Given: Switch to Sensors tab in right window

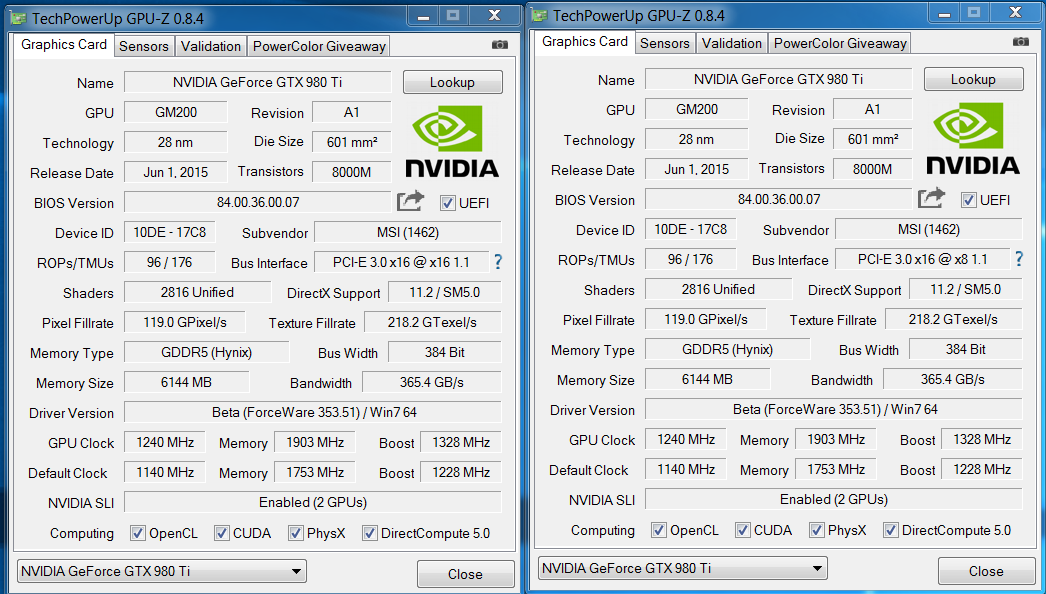Looking at the screenshot, I should point(664,43).
